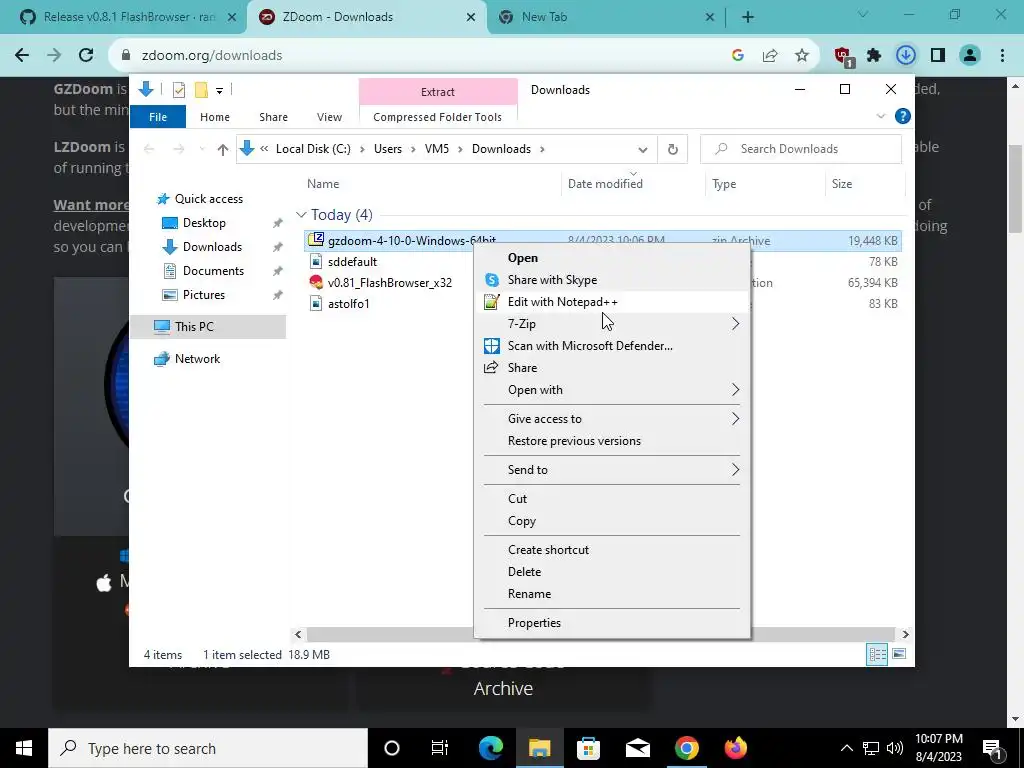
Task: Open the notification center icon
Action: [992, 748]
